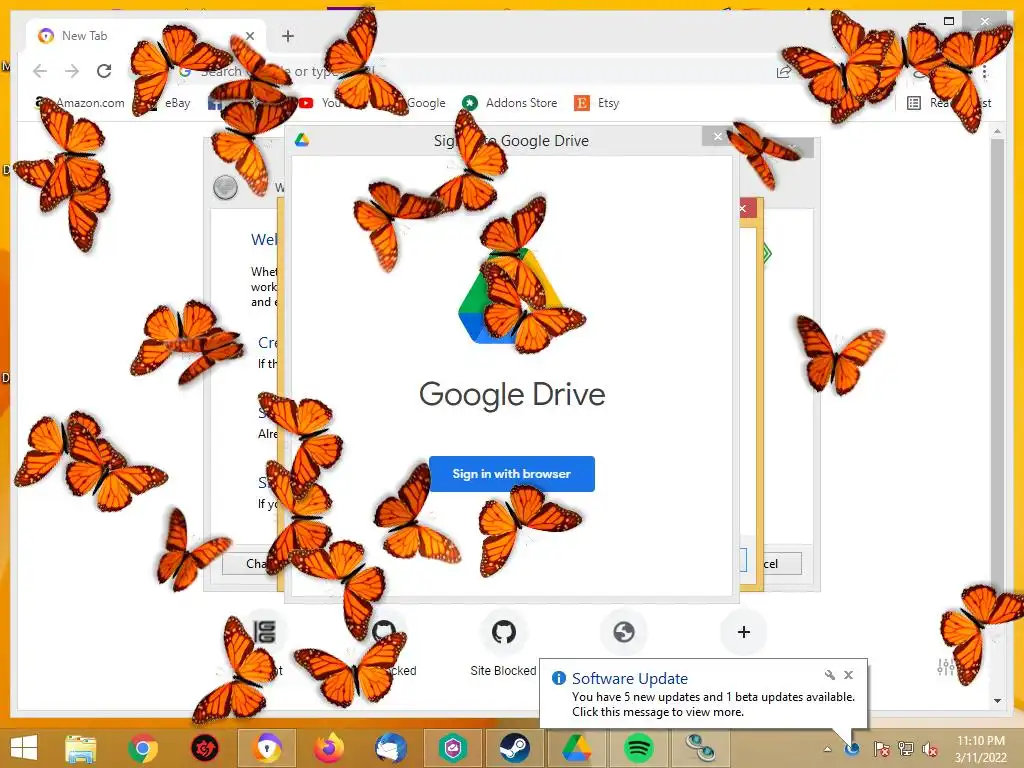Open the binoculars app in taskbar
Image resolution: width=1024 pixels, height=768 pixels.
[701, 748]
